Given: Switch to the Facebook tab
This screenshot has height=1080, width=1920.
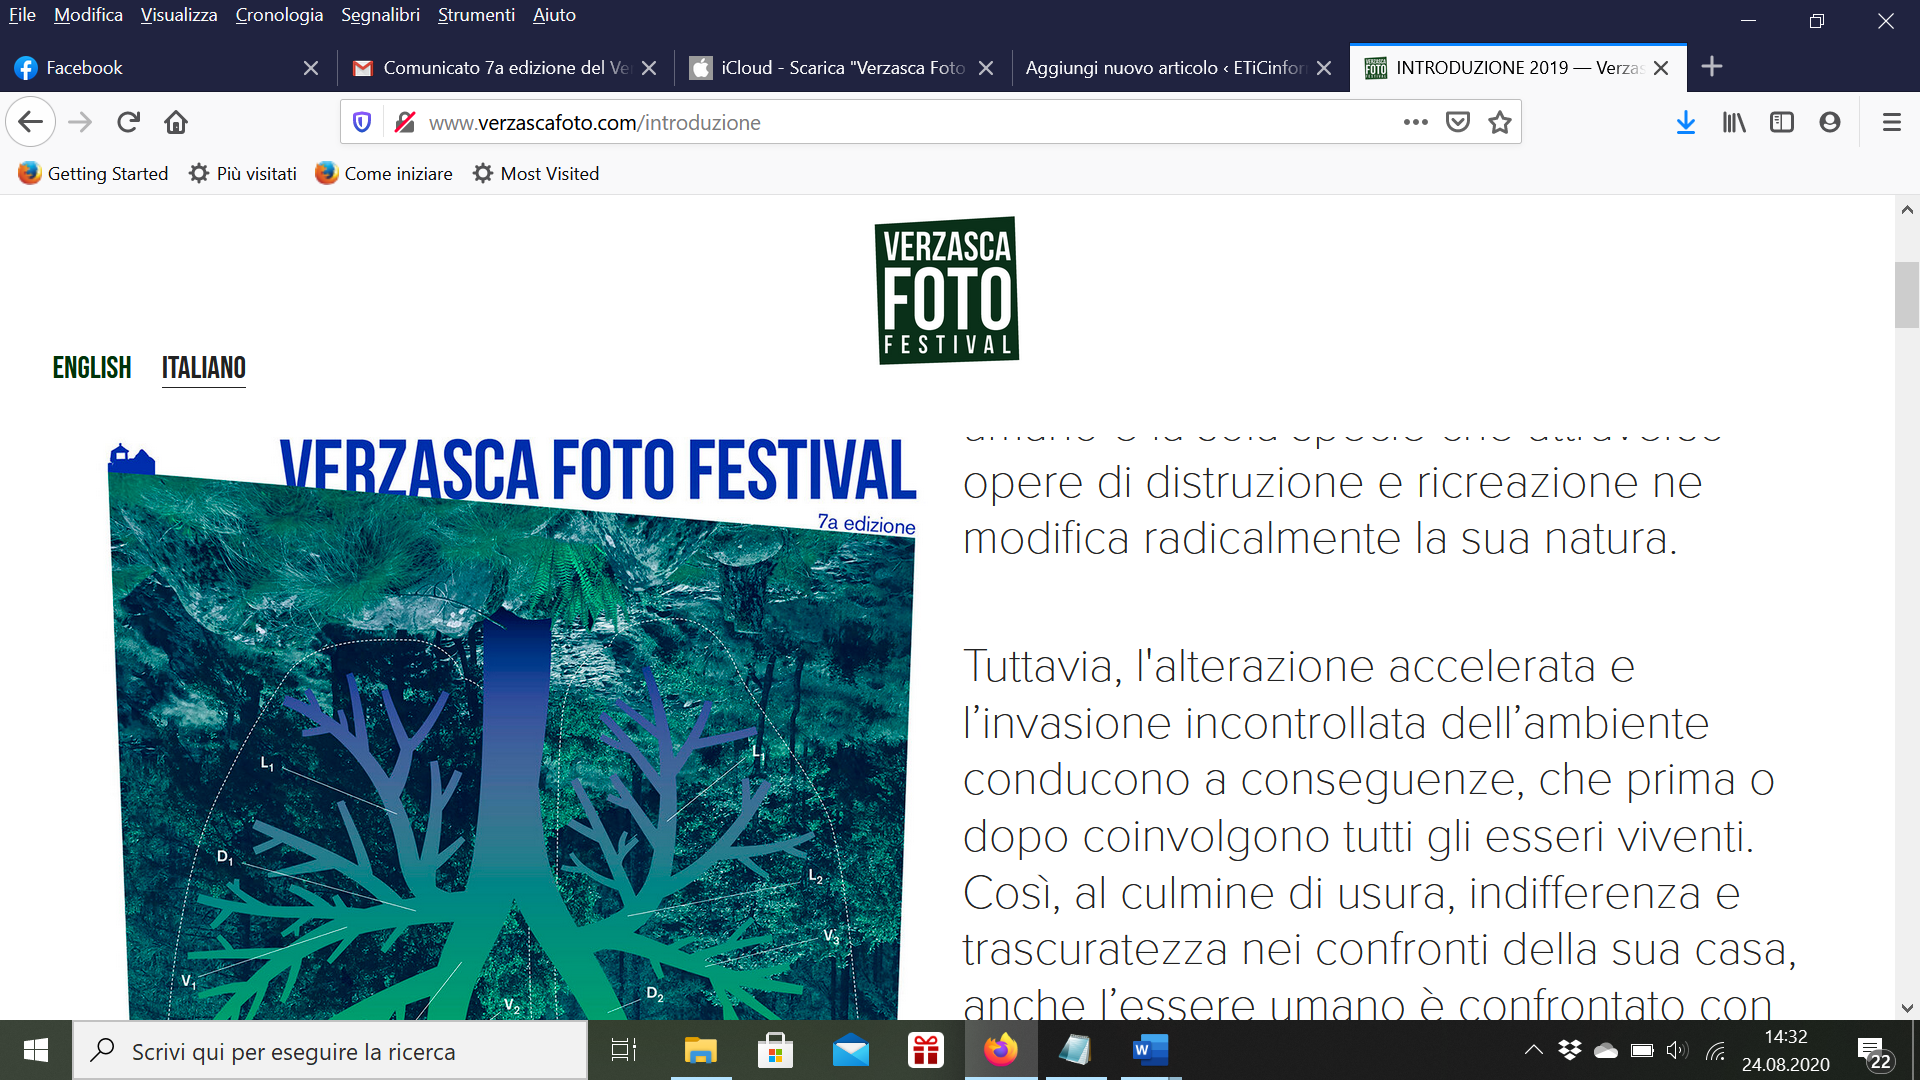Looking at the screenshot, I should point(168,68).
